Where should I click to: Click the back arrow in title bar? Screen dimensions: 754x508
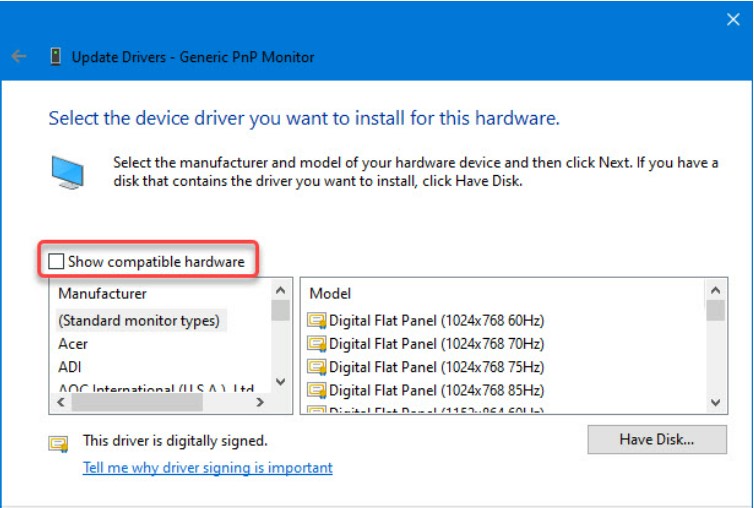19,57
